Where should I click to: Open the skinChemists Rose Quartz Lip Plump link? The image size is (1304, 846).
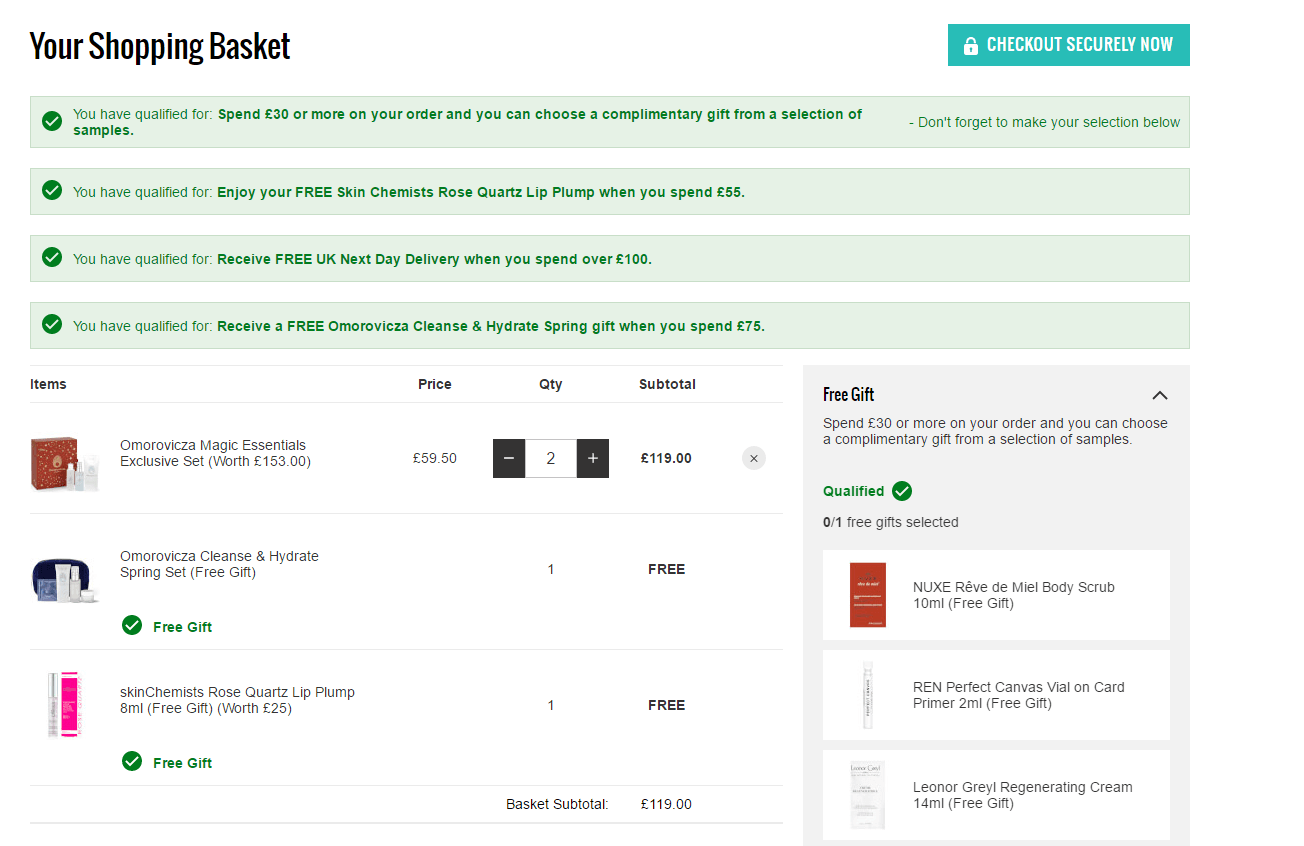point(237,700)
